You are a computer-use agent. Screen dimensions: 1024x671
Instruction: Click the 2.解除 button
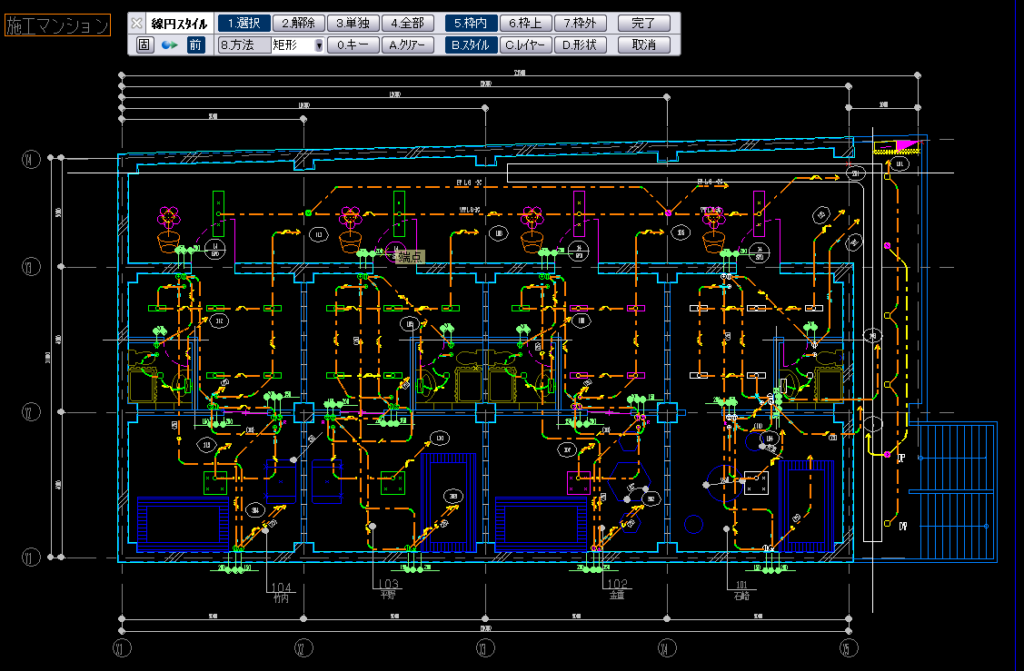click(298, 24)
